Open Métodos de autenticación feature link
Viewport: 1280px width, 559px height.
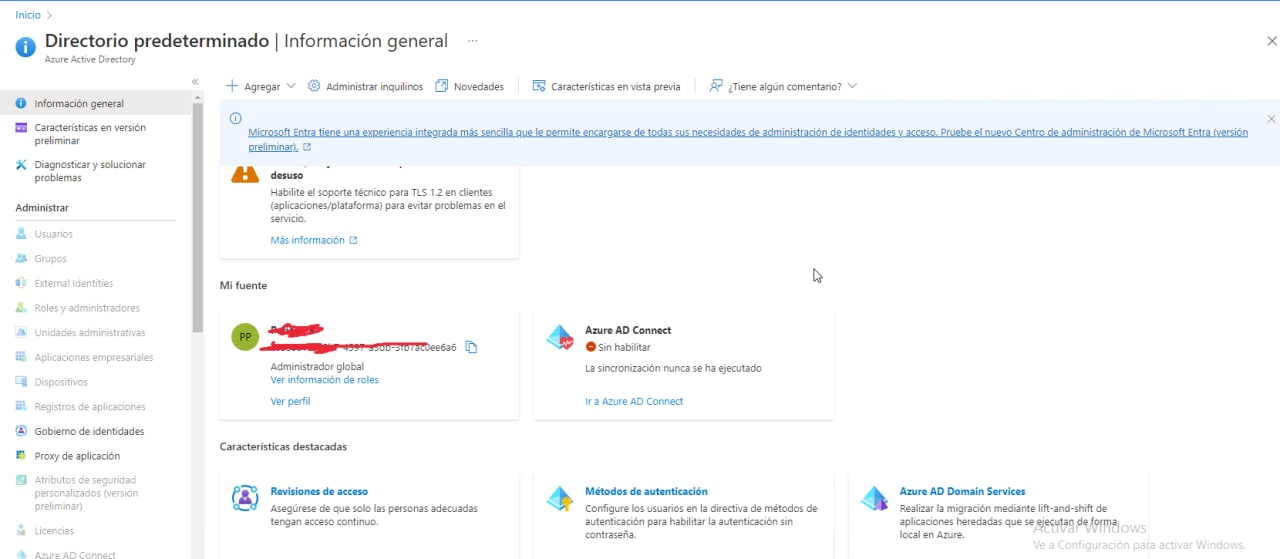click(x=646, y=491)
